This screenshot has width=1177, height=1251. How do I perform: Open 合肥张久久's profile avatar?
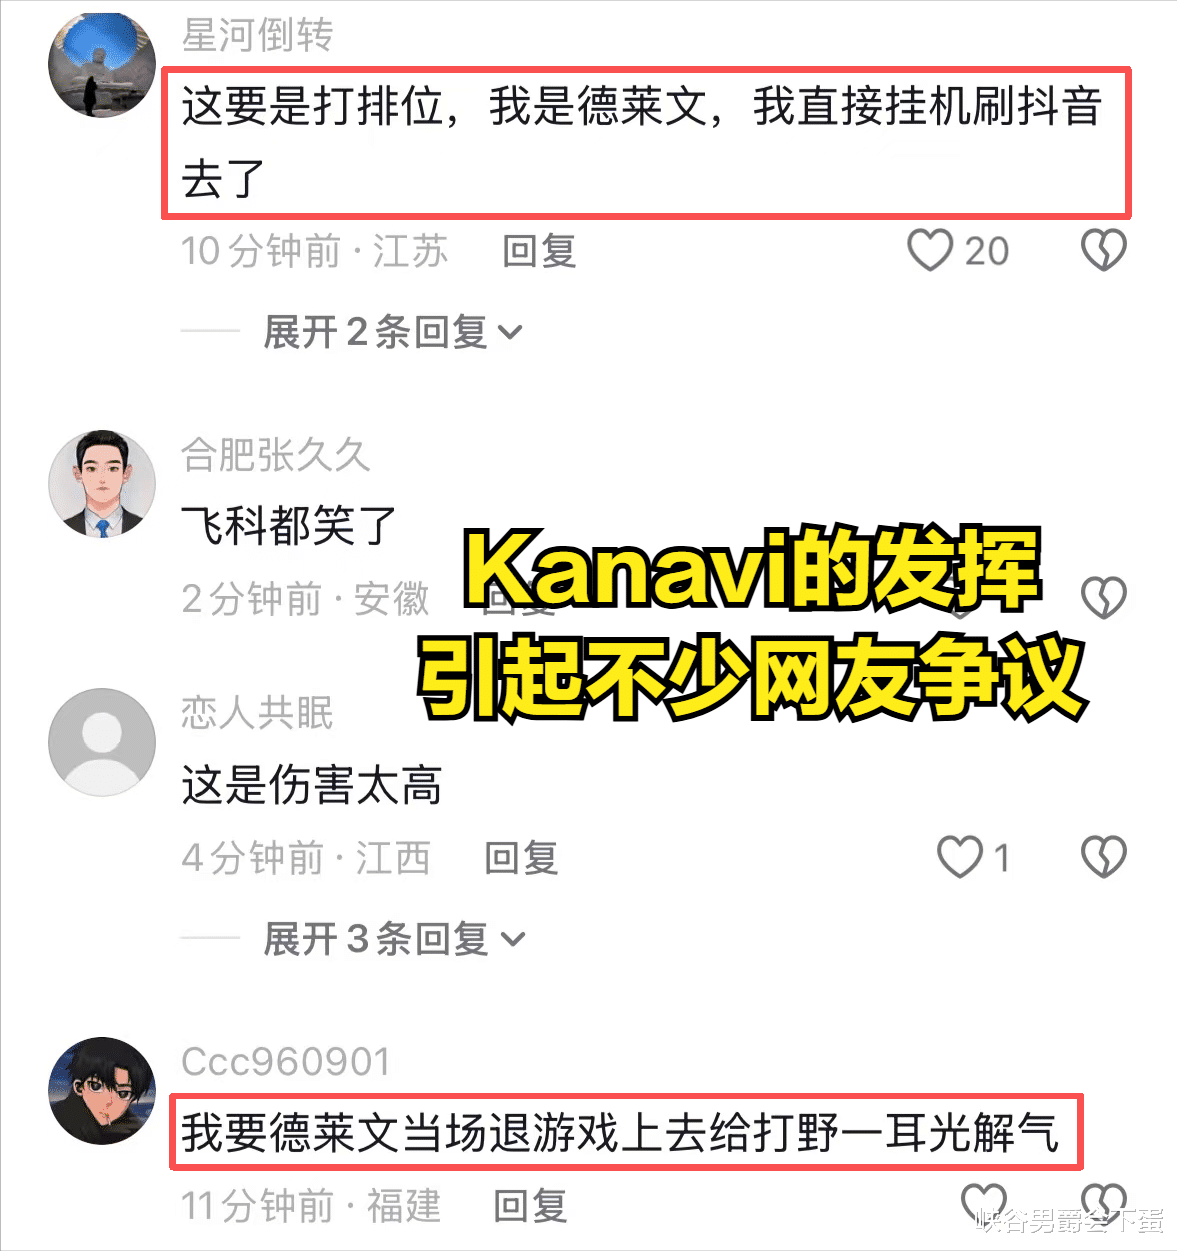tap(102, 484)
